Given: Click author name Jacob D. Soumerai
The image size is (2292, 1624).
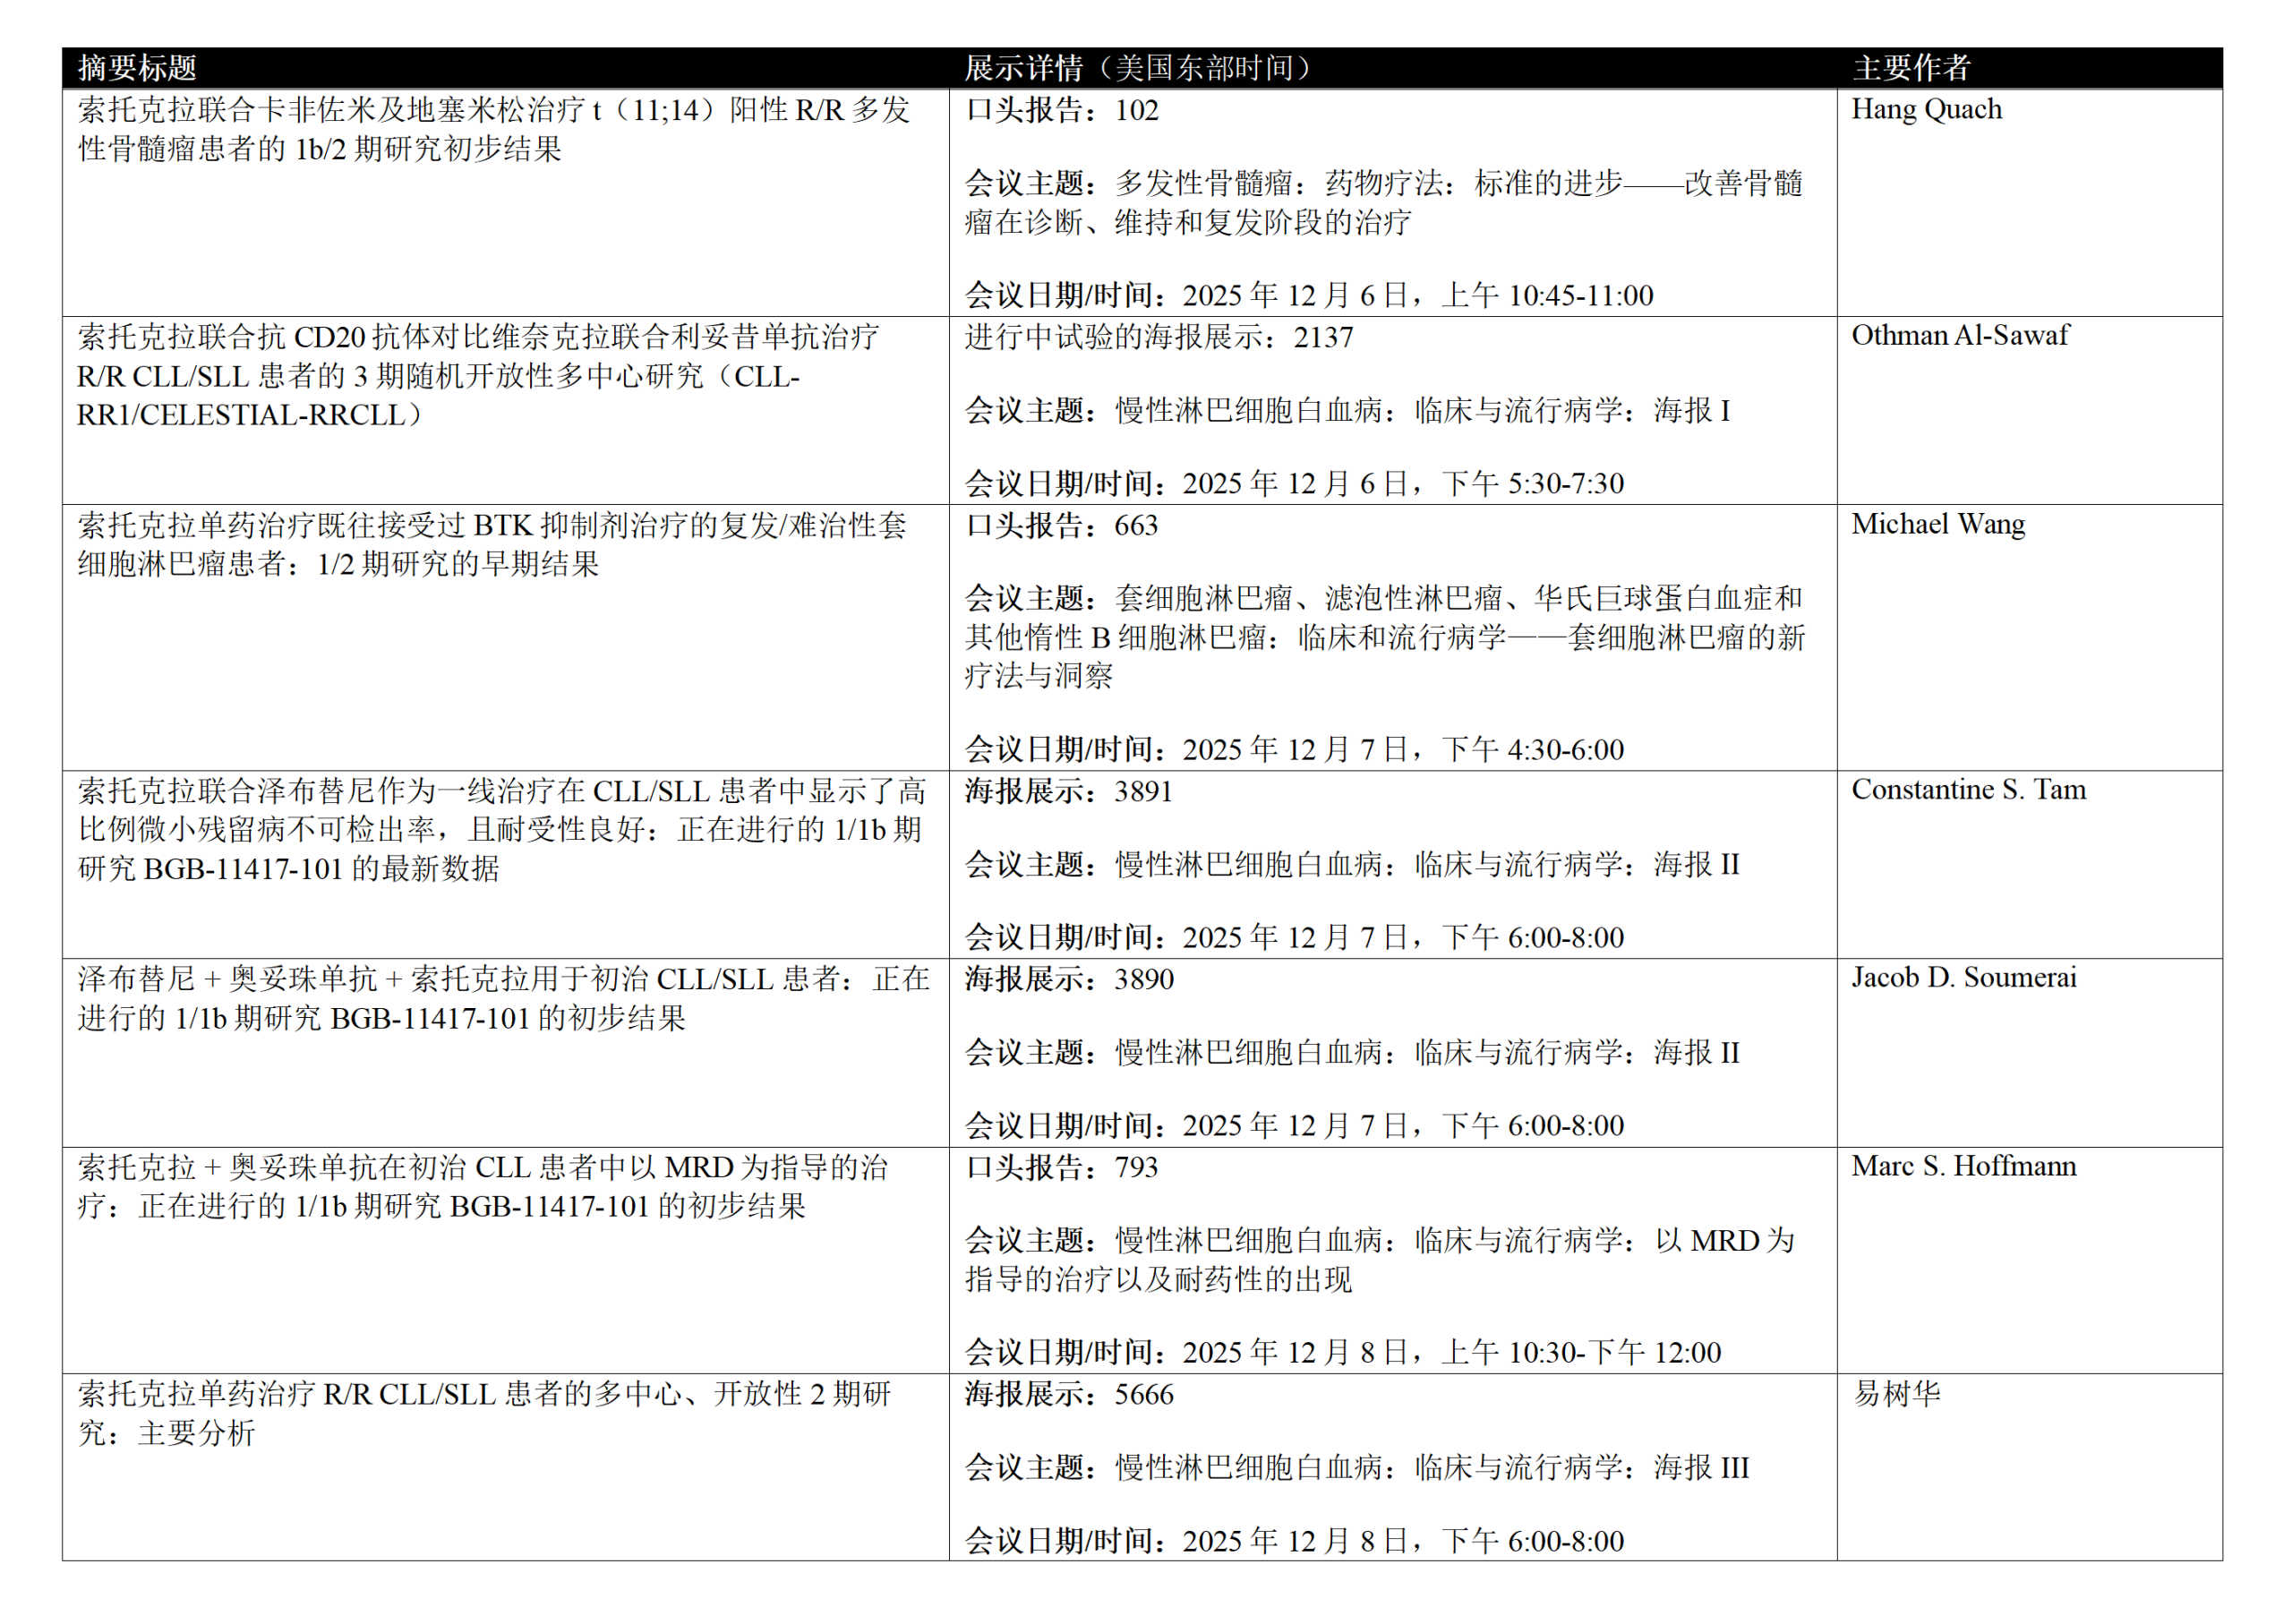Looking at the screenshot, I should [x=1963, y=977].
